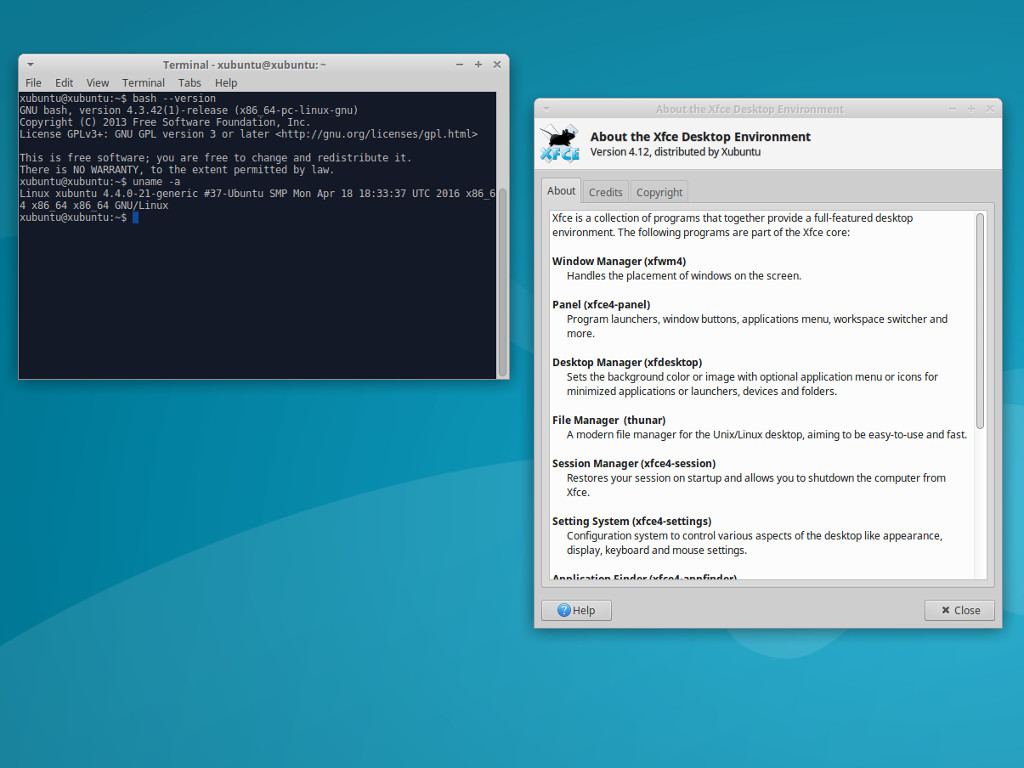Click the terminal cursor at the prompt
The height and width of the screenshot is (768, 1024).
coord(135,217)
